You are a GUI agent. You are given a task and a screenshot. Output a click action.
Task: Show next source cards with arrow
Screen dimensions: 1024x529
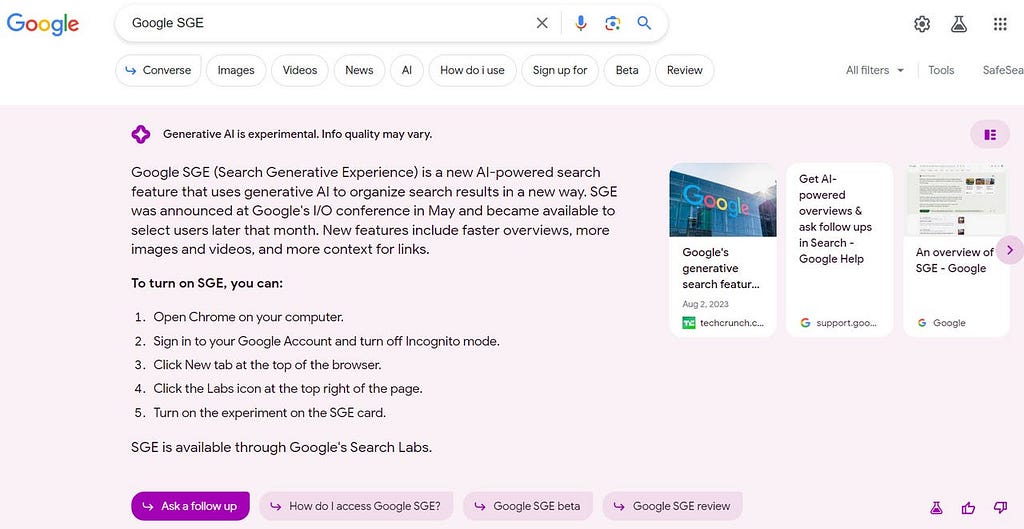tap(1010, 250)
